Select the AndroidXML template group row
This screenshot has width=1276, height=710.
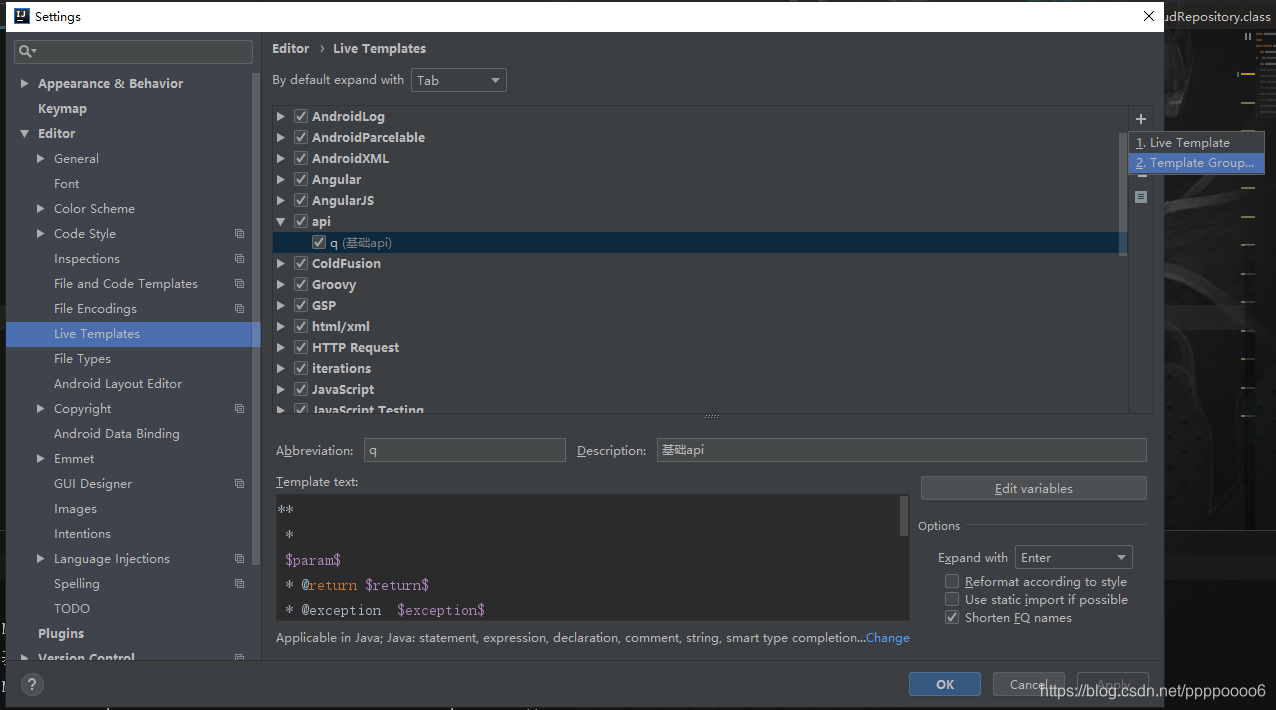[700, 159]
